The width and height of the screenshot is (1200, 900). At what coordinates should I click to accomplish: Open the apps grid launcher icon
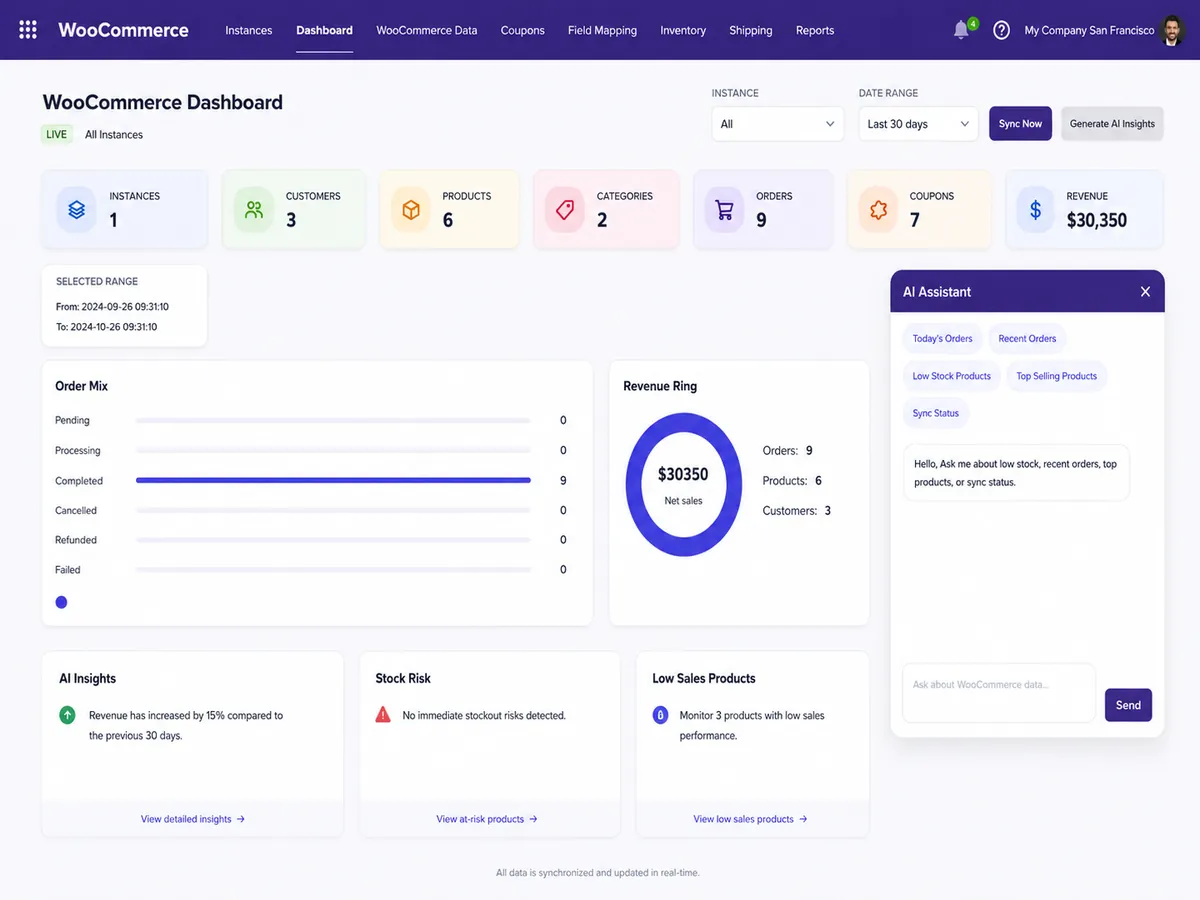pos(28,30)
